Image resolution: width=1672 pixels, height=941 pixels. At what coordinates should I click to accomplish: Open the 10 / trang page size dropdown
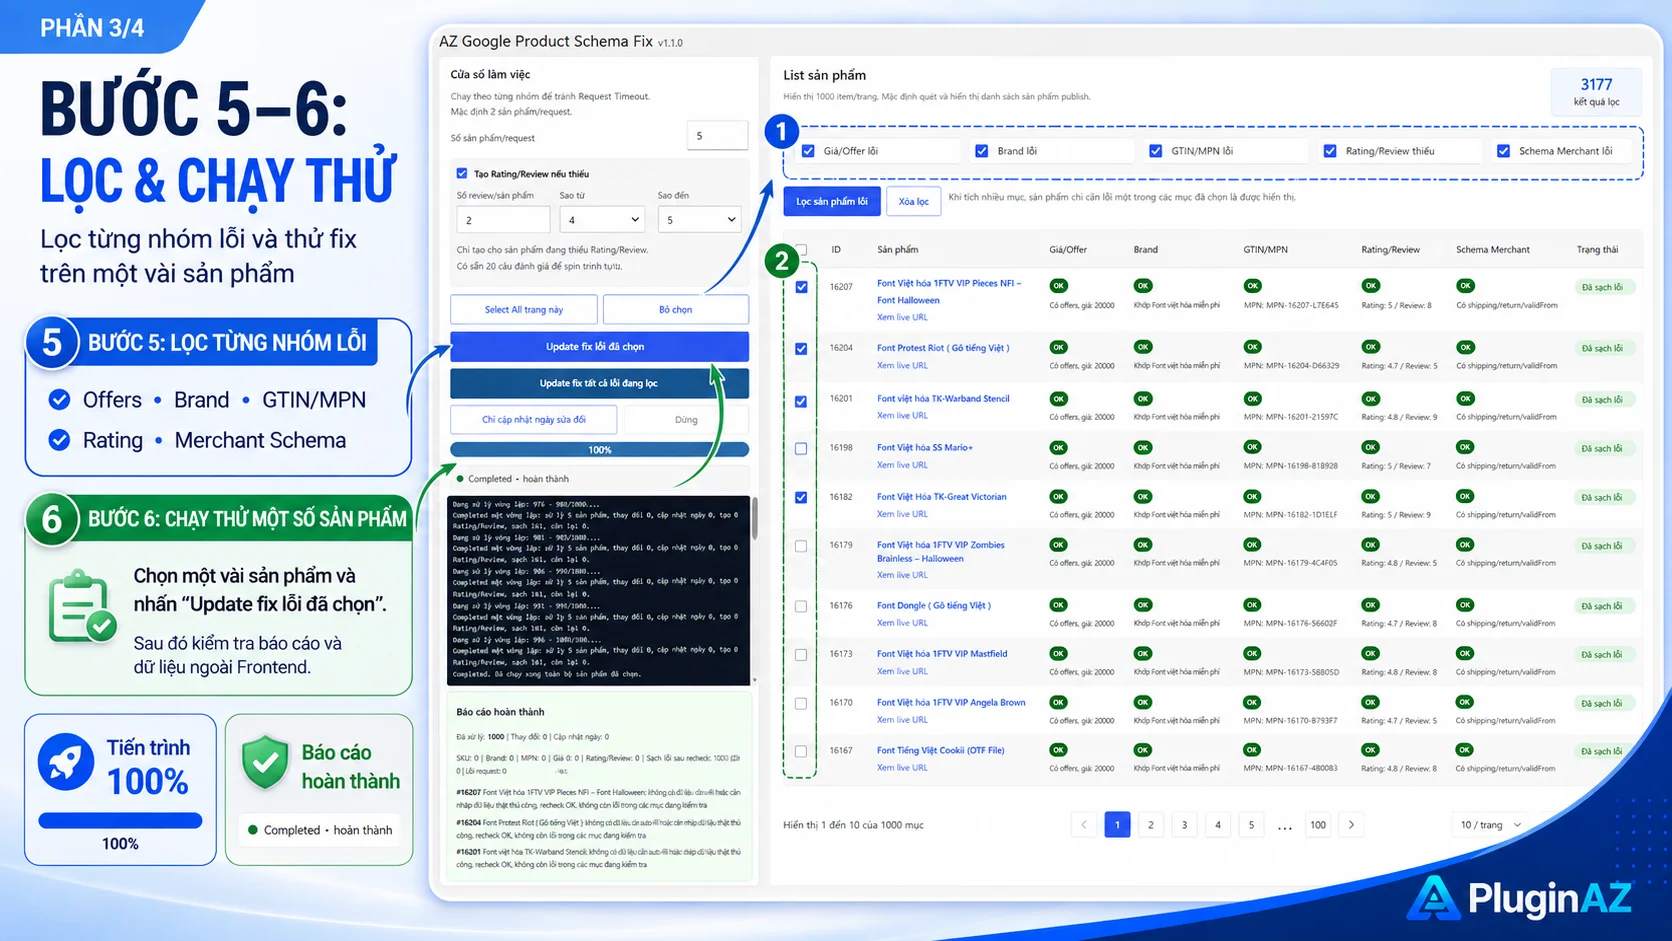(1490, 825)
